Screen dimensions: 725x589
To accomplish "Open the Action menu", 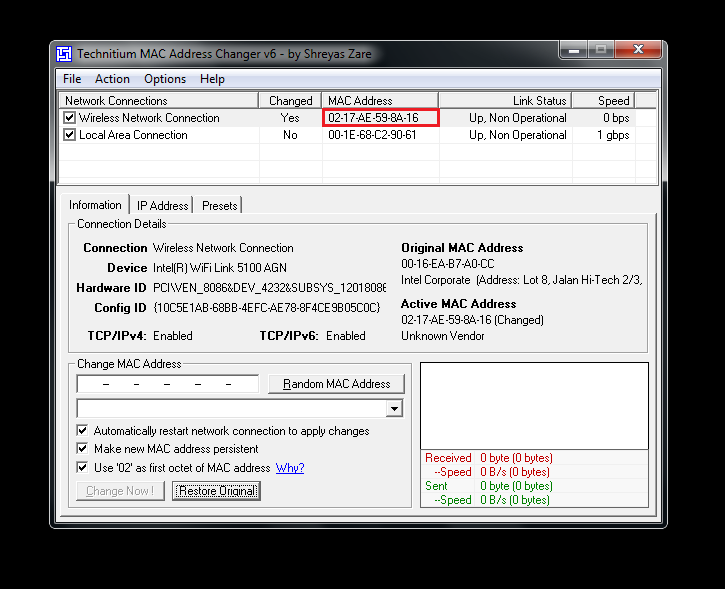I will point(112,79).
